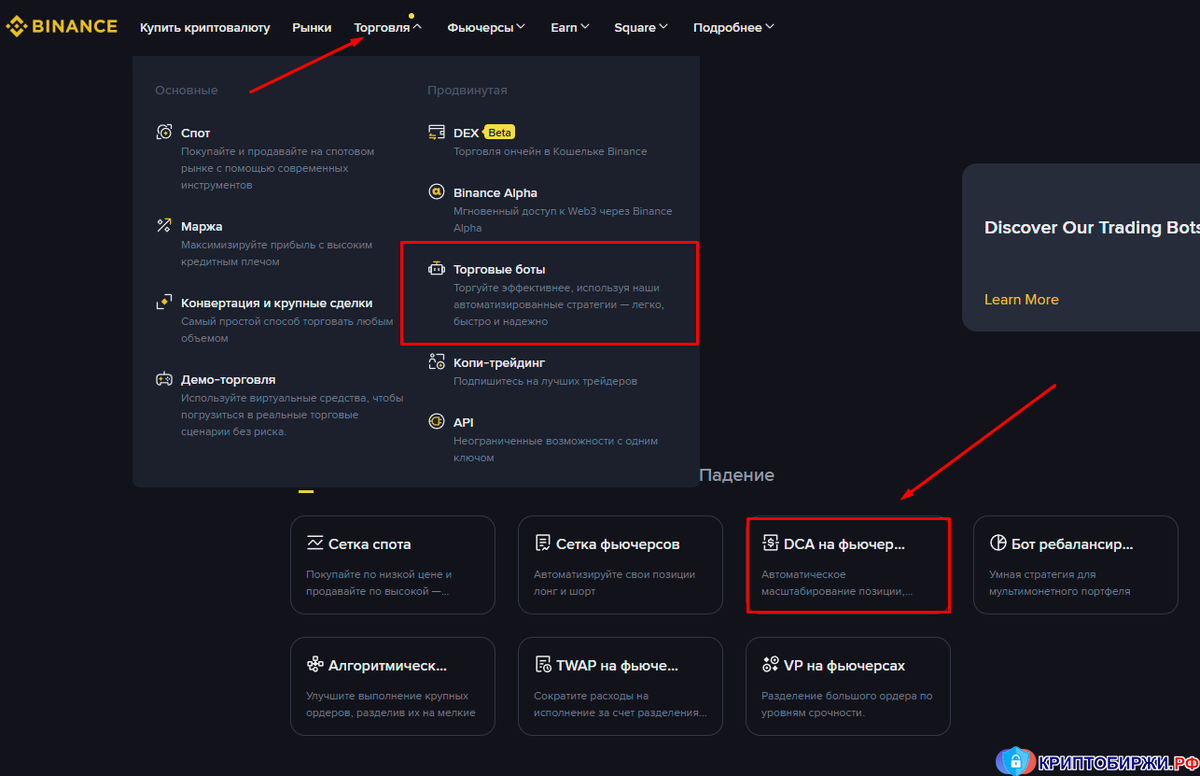Click the Learn More link
Screen dimensions: 1200x776
(1021, 299)
